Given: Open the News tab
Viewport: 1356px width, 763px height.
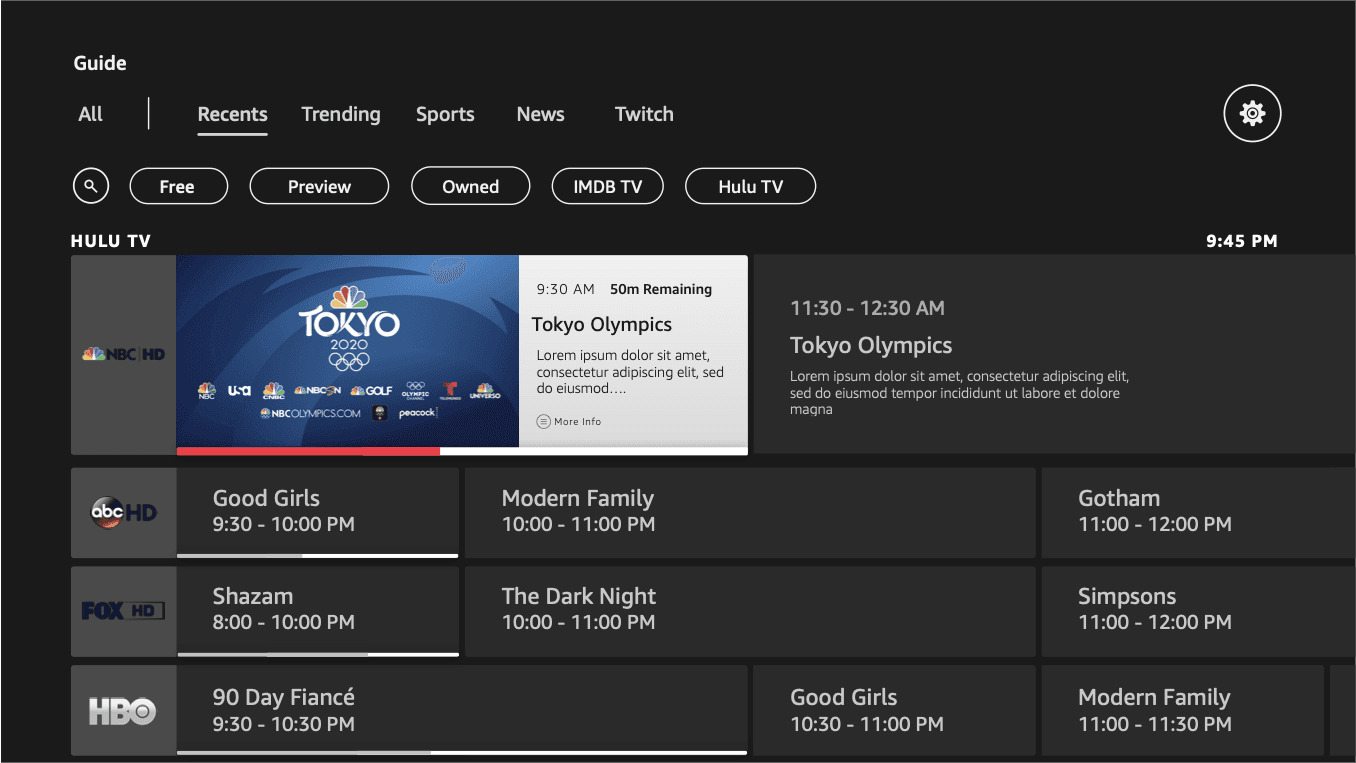Looking at the screenshot, I should coord(541,114).
